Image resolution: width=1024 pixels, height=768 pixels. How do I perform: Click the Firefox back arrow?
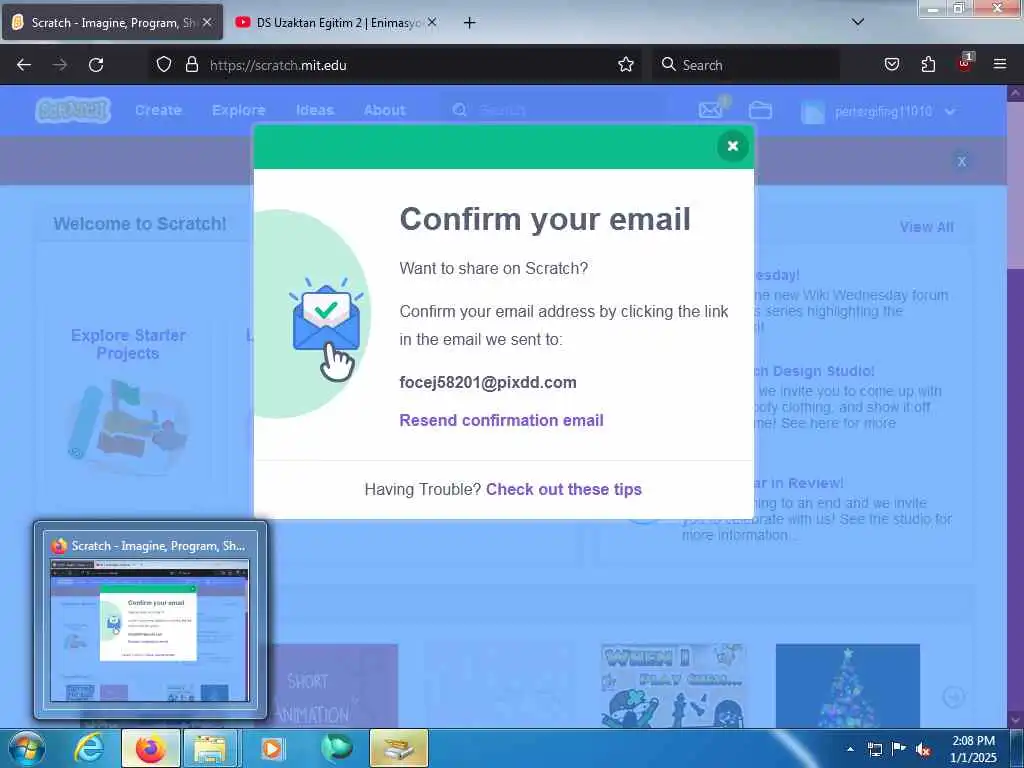coord(24,65)
